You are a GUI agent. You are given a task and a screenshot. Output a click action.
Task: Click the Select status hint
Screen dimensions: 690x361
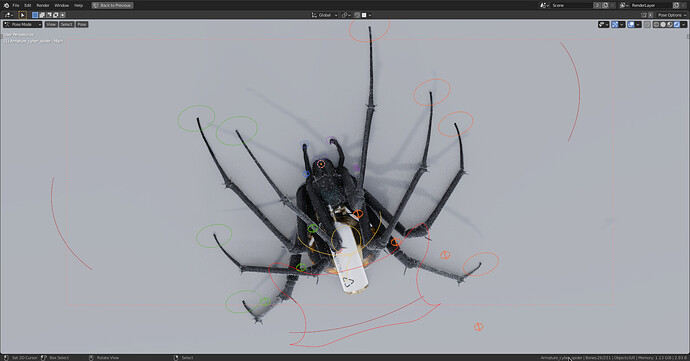187,357
